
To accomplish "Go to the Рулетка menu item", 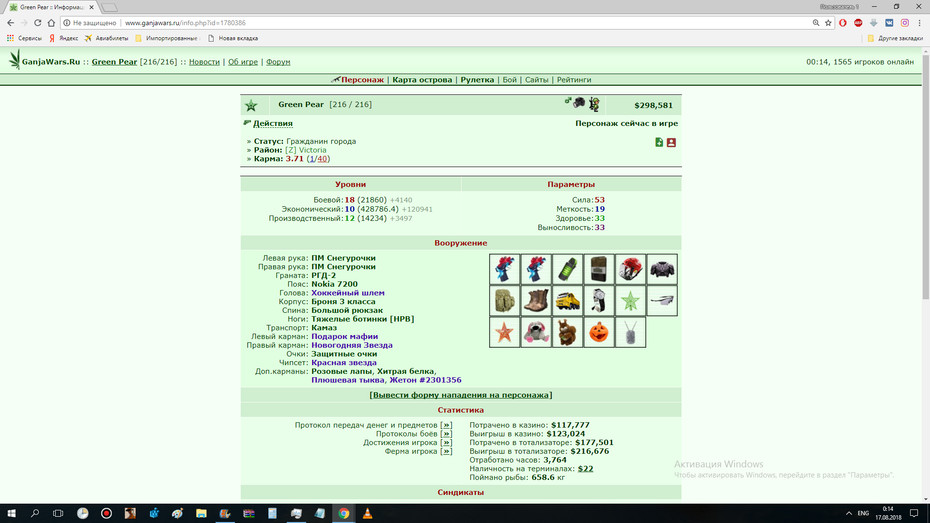I will coord(477,79).
